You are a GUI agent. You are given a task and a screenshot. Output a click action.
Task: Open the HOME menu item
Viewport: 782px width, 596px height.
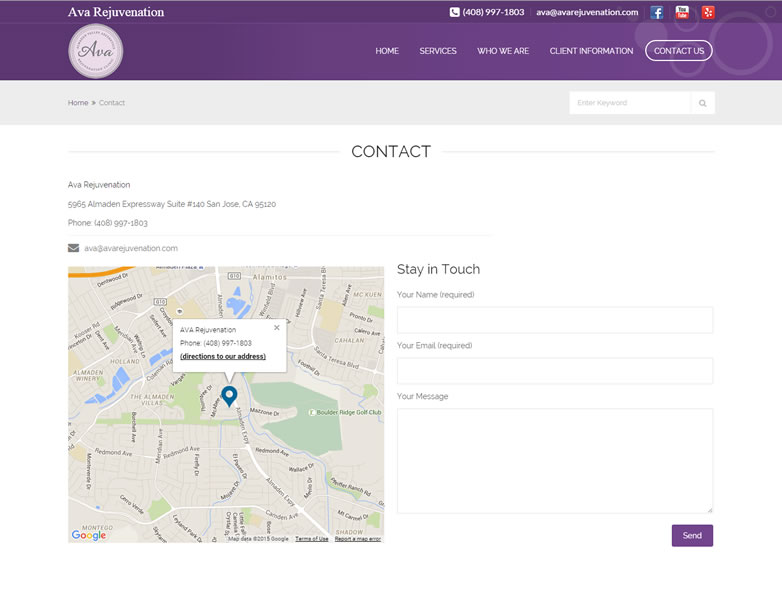coord(387,51)
